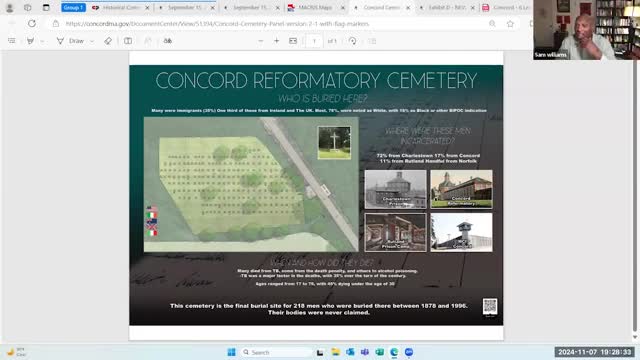Screen dimensions: 640x360
Task: Zoom in with the plus button
Action: [x=276, y=41]
